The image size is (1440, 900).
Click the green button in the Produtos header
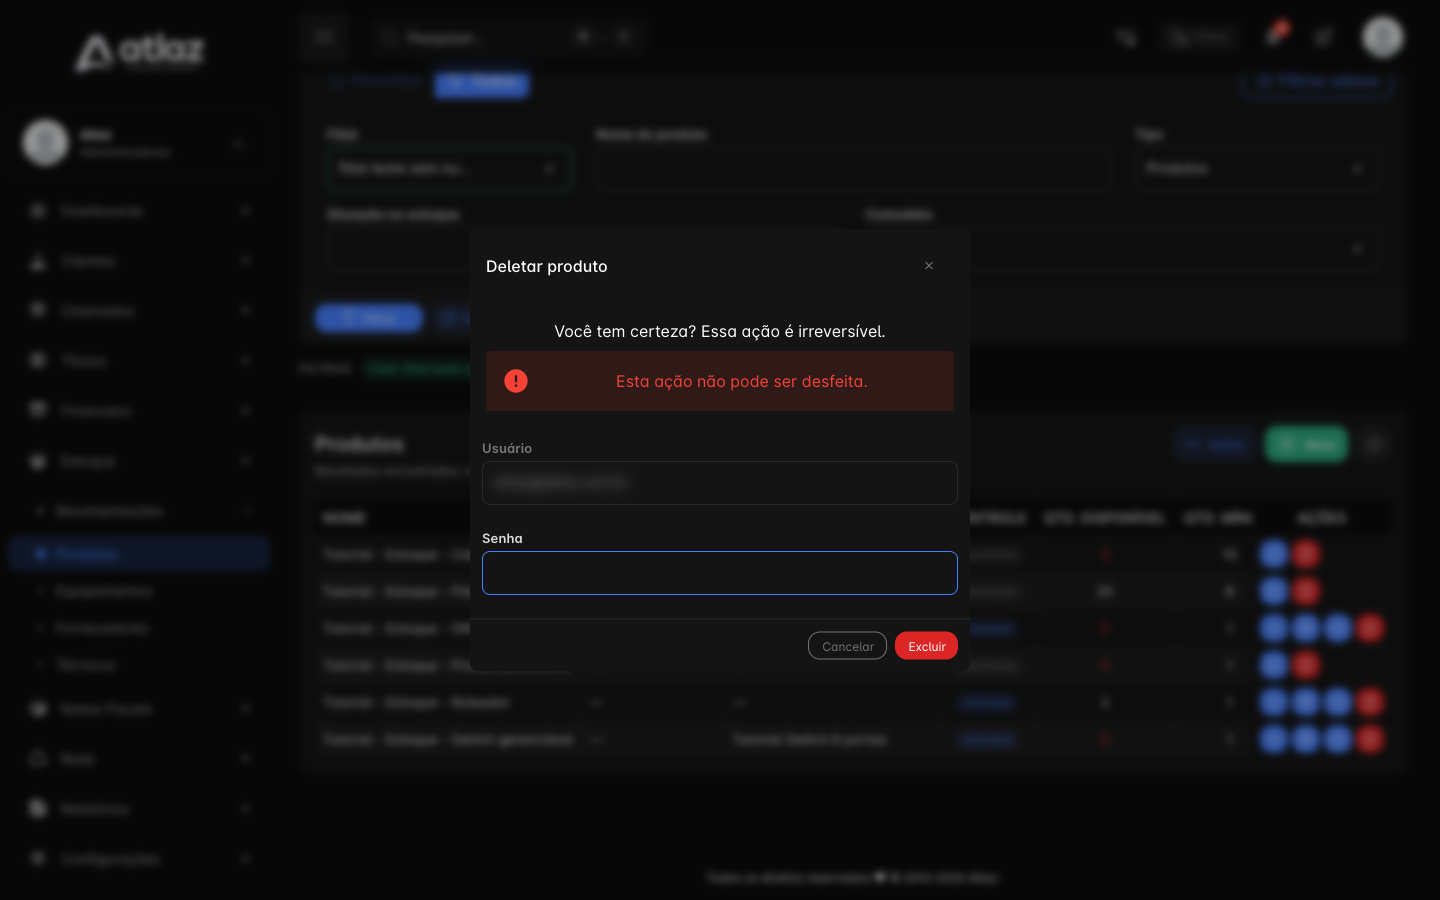[1306, 444]
